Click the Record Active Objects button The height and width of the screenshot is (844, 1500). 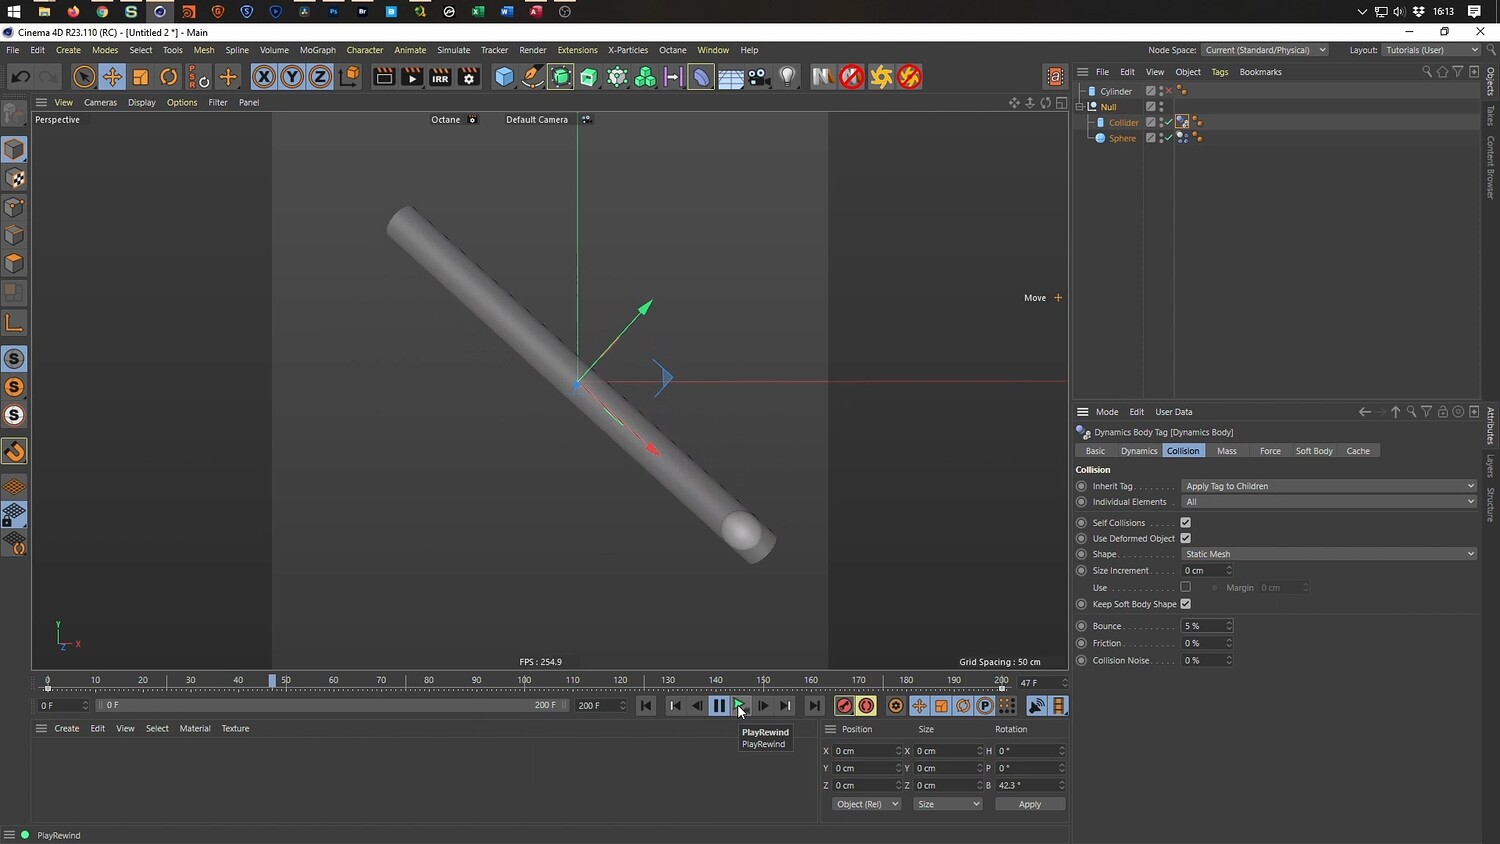(x=844, y=706)
